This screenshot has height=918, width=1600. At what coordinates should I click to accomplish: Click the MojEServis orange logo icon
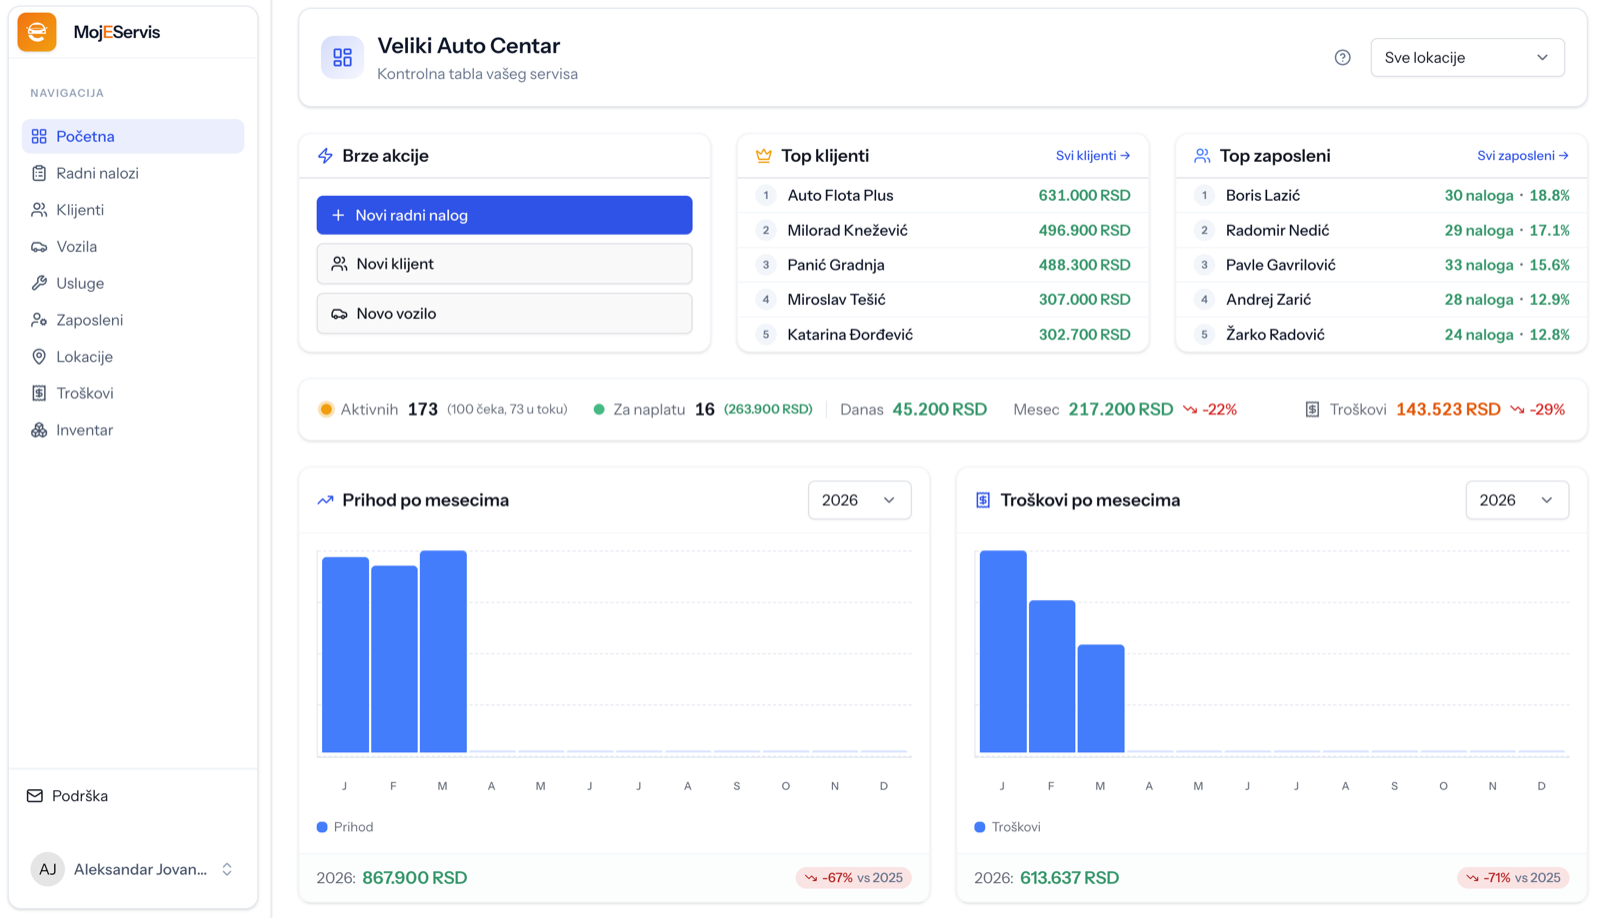pyautogui.click(x=37, y=32)
